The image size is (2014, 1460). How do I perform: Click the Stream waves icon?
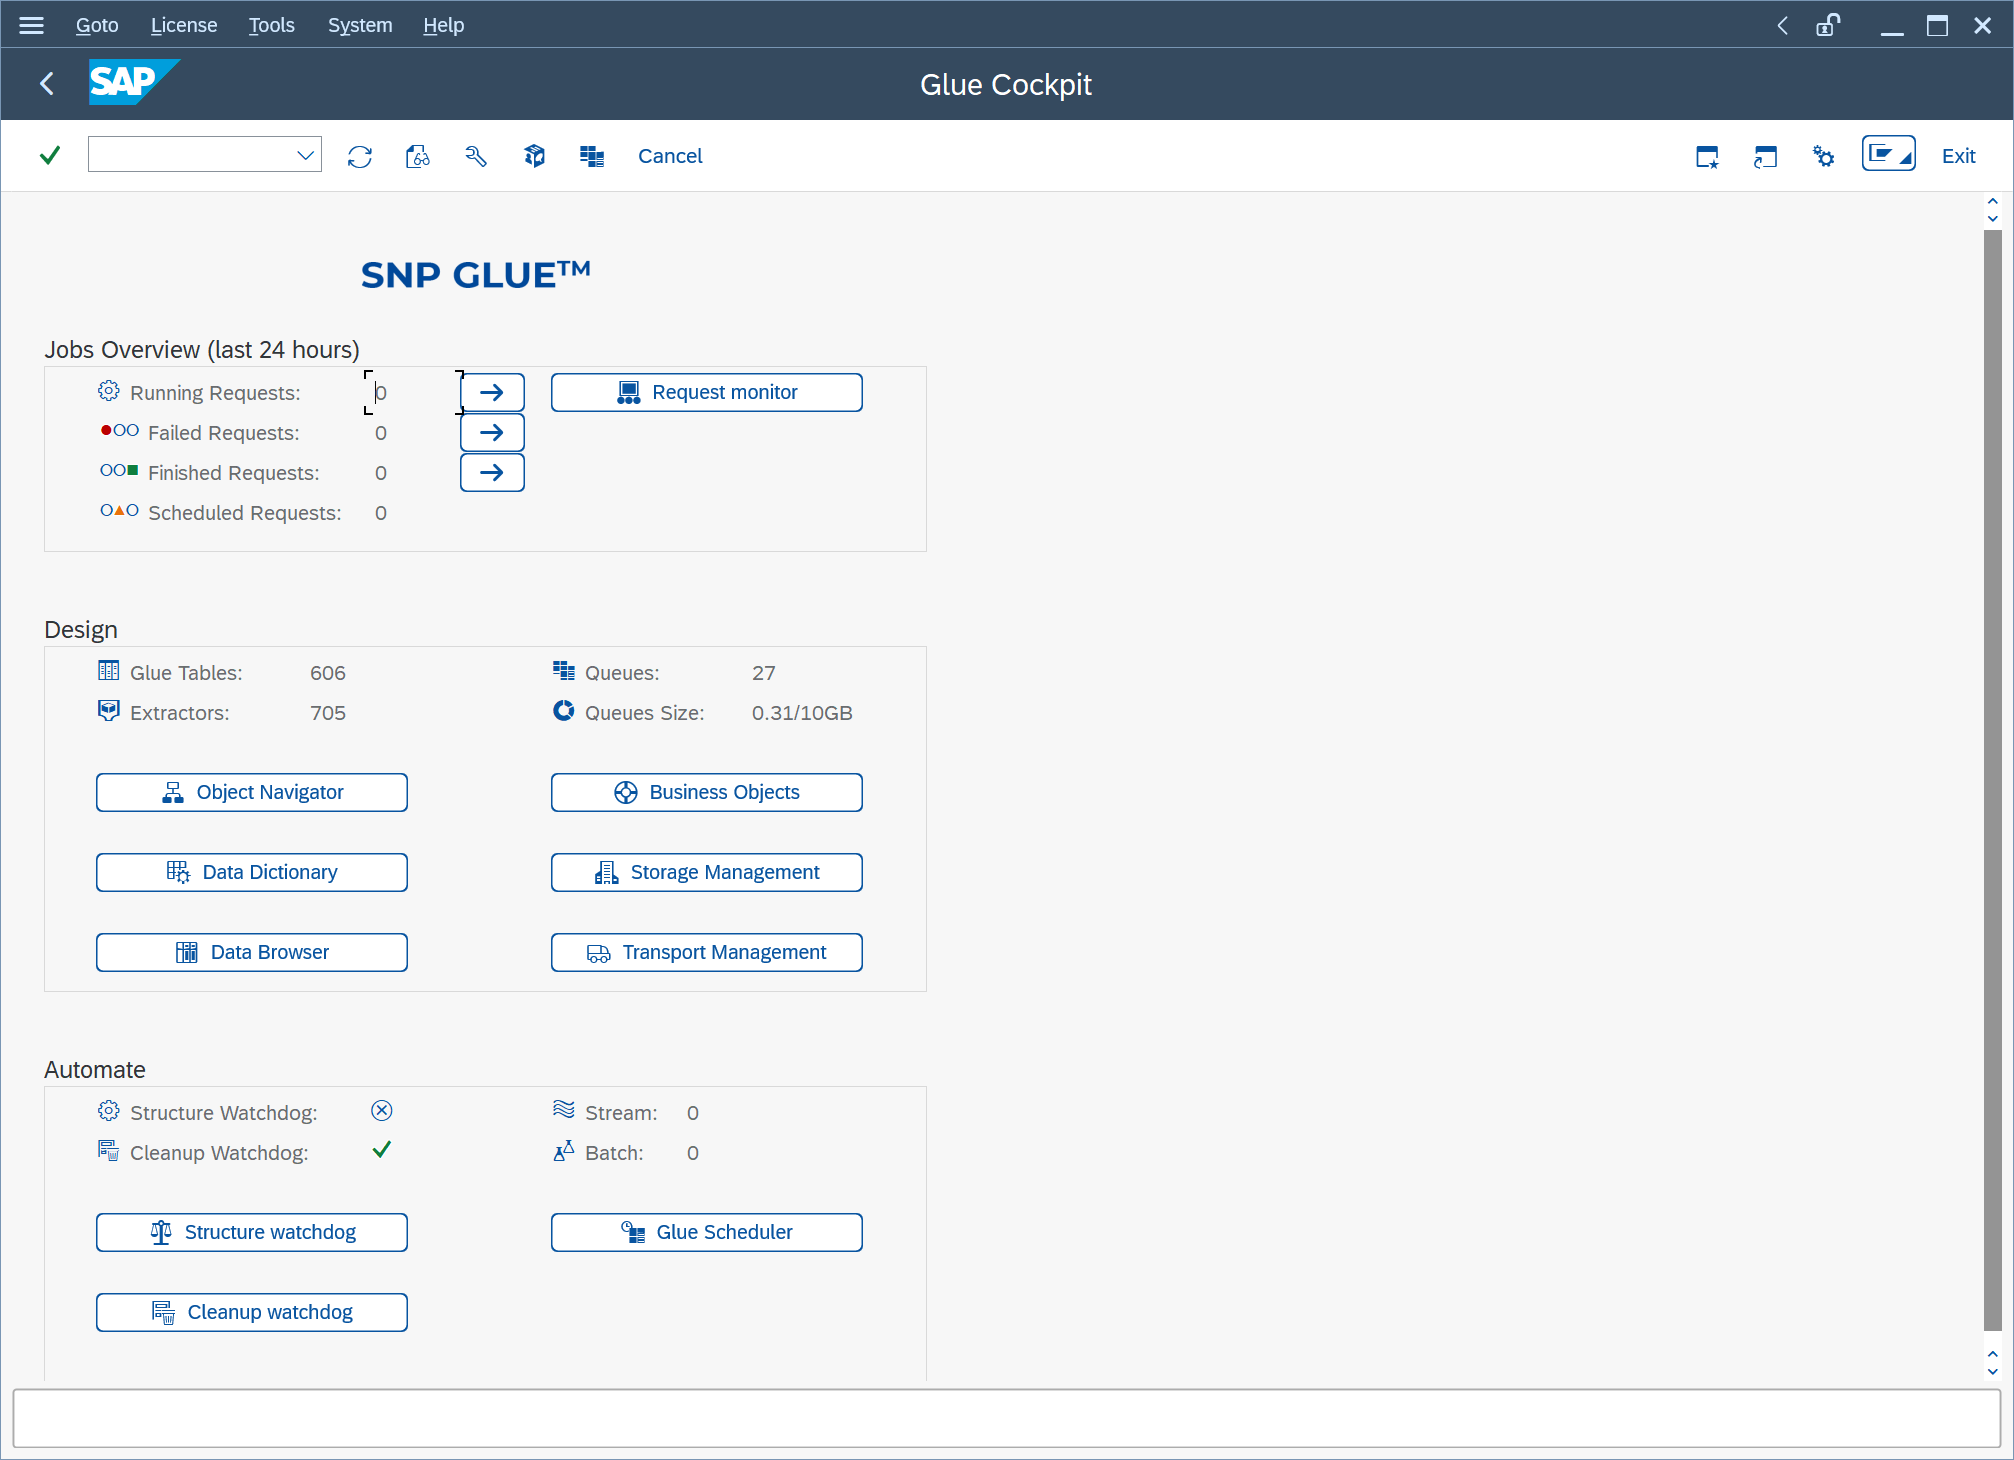[564, 1110]
